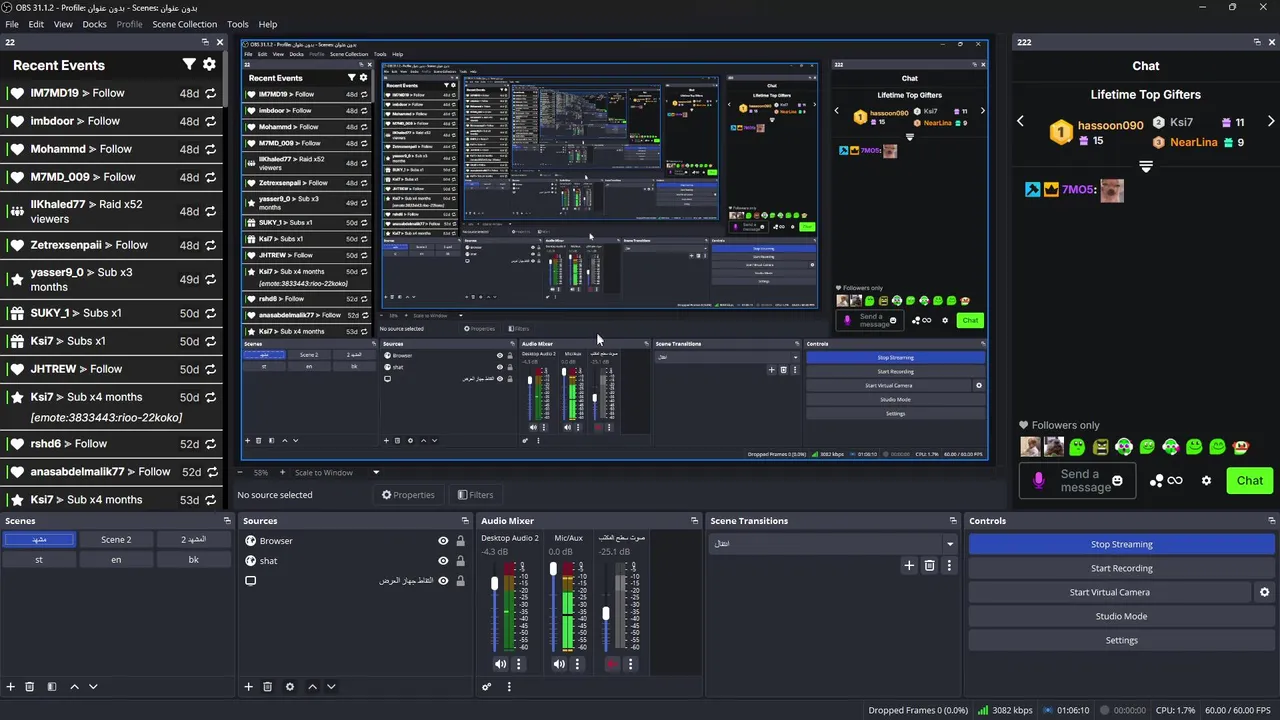Open source properties gear in Sources dock

coord(290,687)
